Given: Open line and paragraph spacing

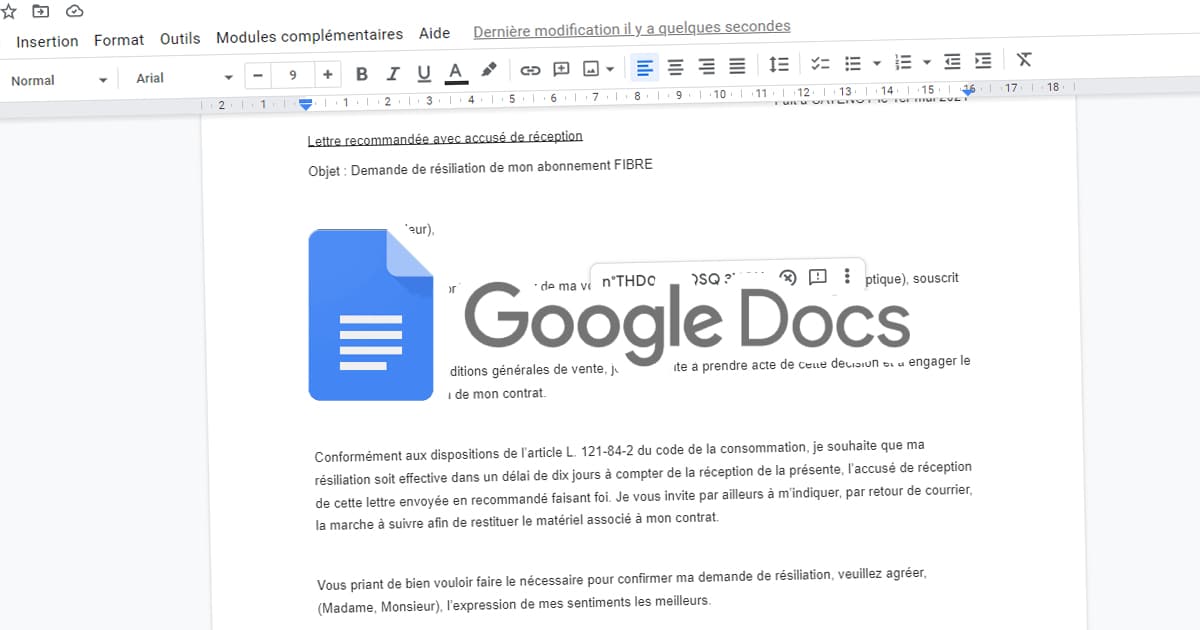Looking at the screenshot, I should 779,64.
